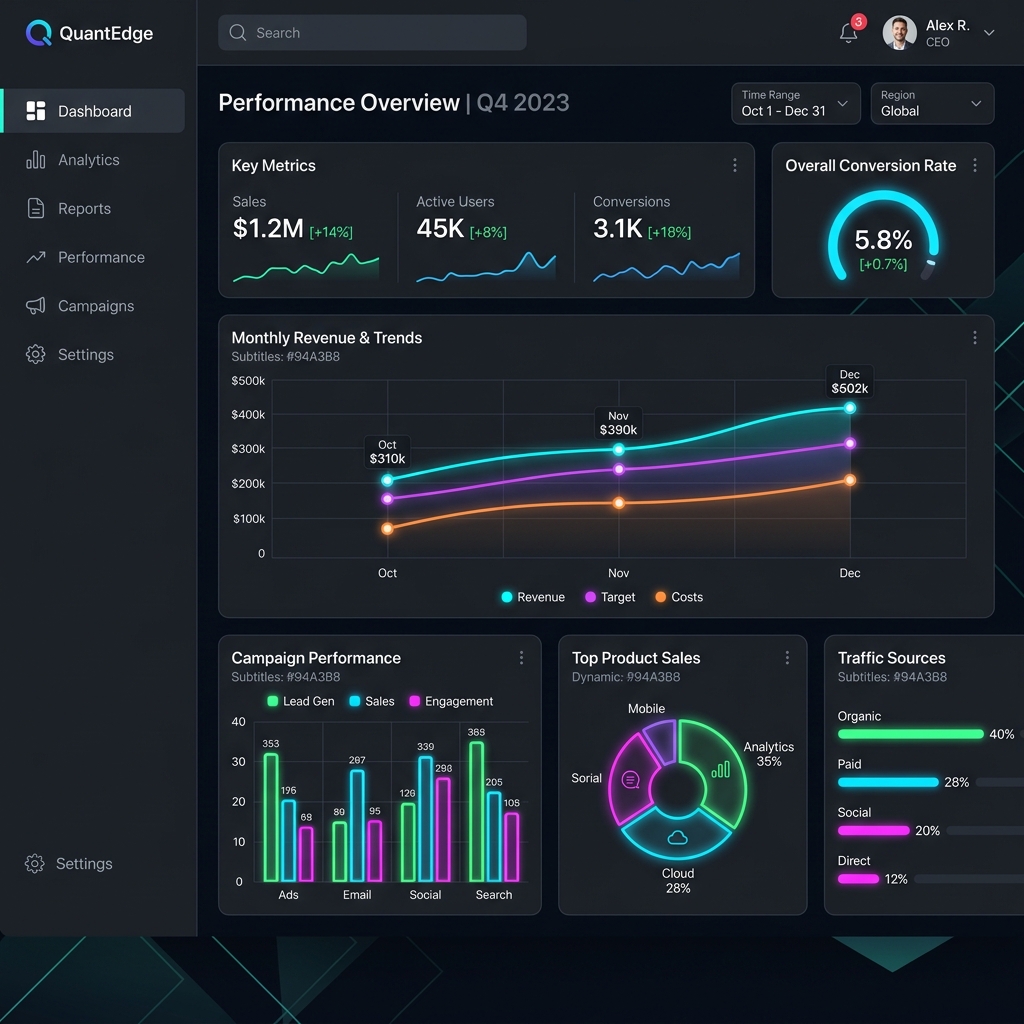This screenshot has width=1024, height=1024.
Task: Toggle Engagement legend in Campaign Performance
Action: [451, 701]
